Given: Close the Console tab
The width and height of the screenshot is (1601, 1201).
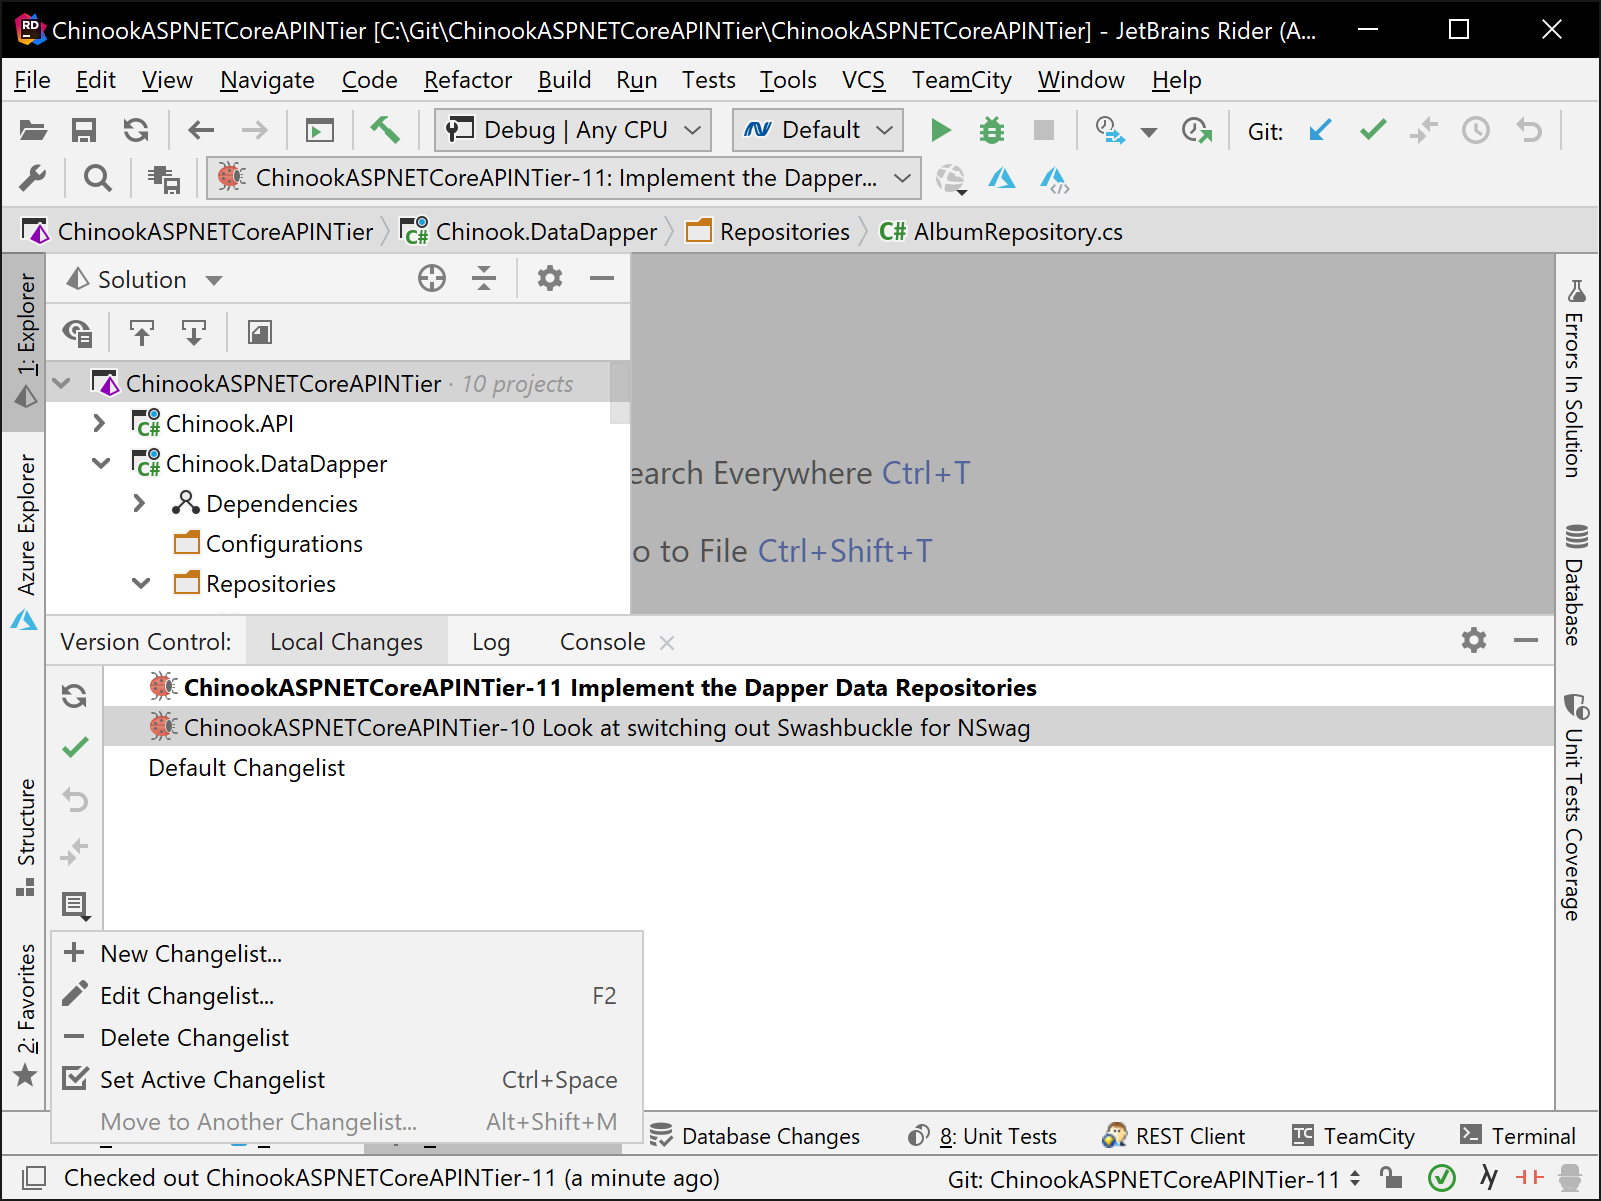Looking at the screenshot, I should 667,643.
